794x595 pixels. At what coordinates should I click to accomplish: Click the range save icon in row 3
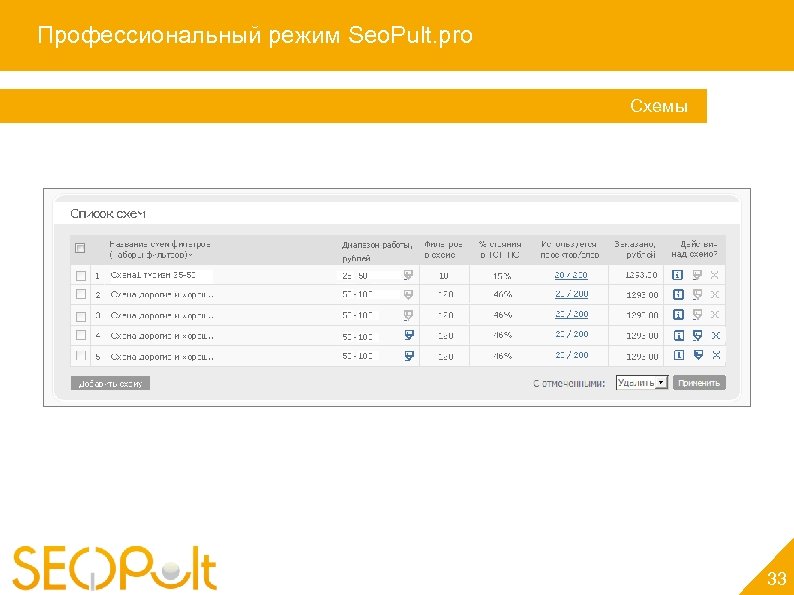tap(408, 315)
